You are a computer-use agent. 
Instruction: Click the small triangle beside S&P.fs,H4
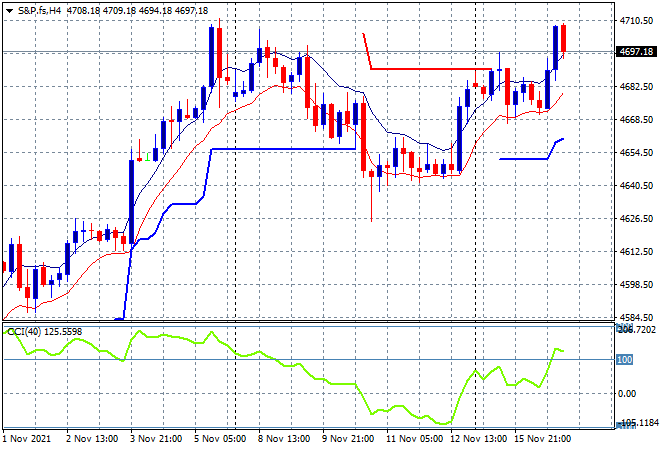click(9, 11)
